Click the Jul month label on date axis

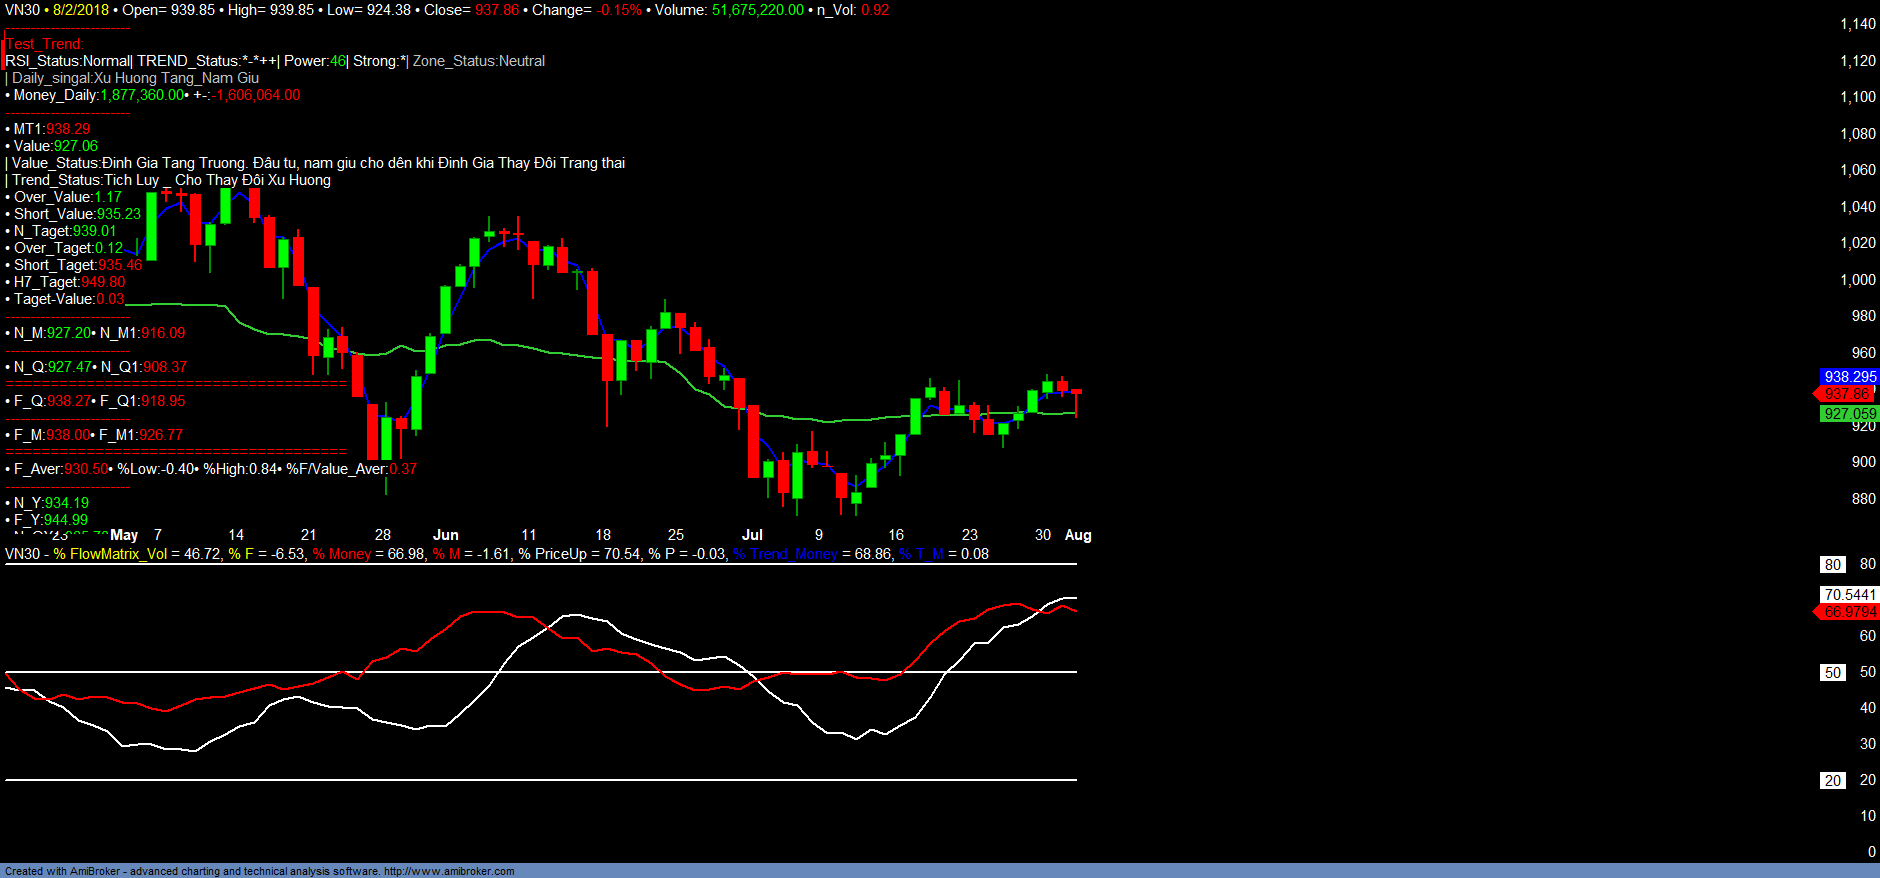tap(752, 535)
